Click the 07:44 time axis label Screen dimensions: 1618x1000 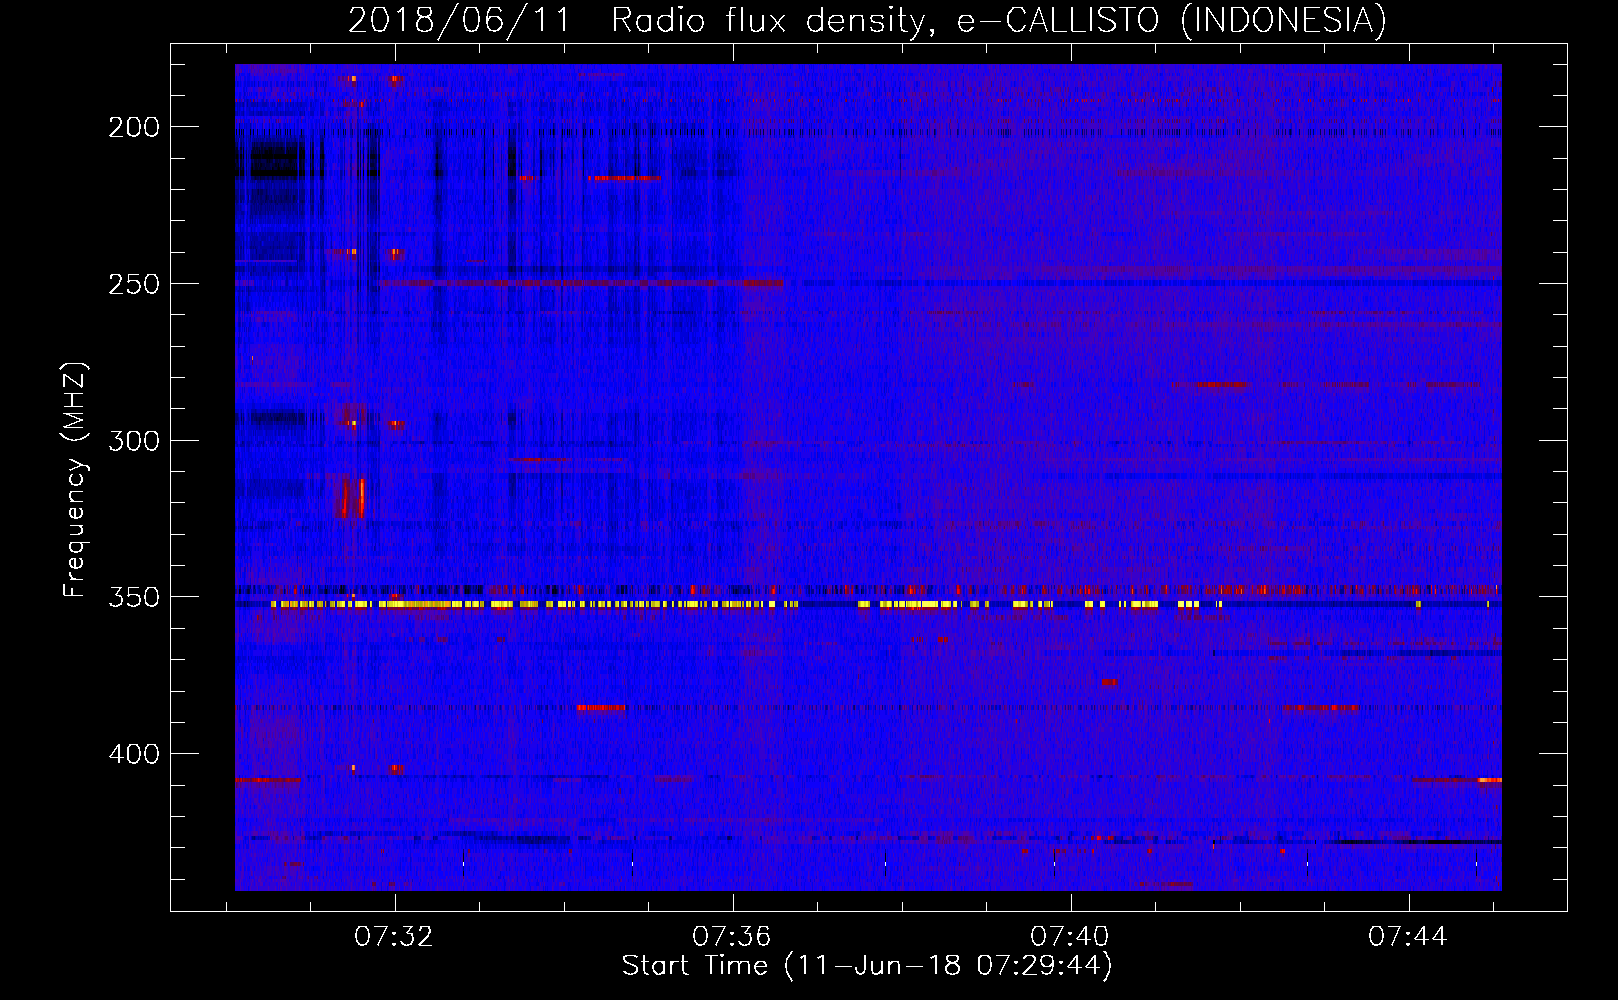pyautogui.click(x=1408, y=937)
